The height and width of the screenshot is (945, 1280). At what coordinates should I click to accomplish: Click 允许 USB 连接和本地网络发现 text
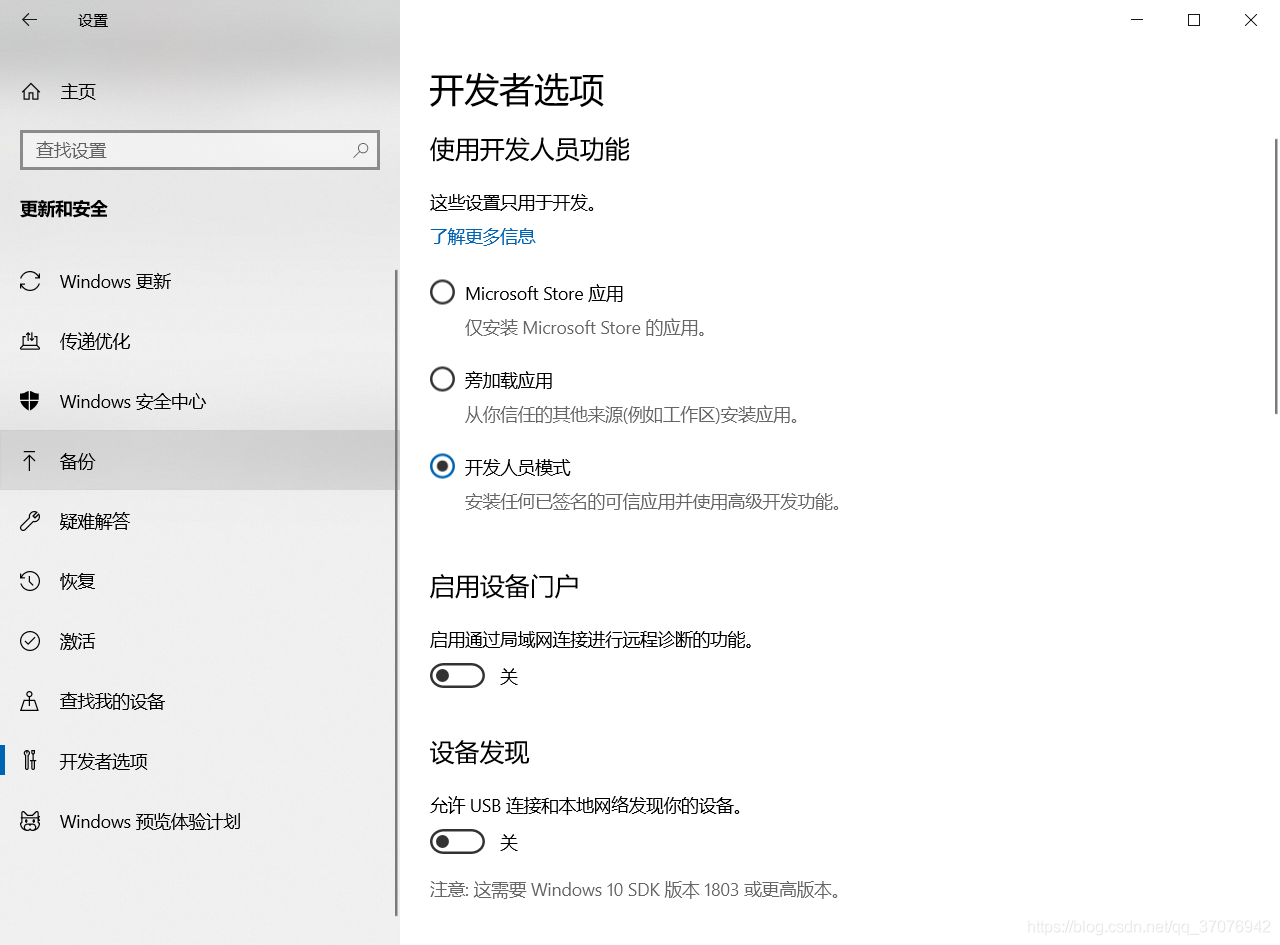coord(587,805)
